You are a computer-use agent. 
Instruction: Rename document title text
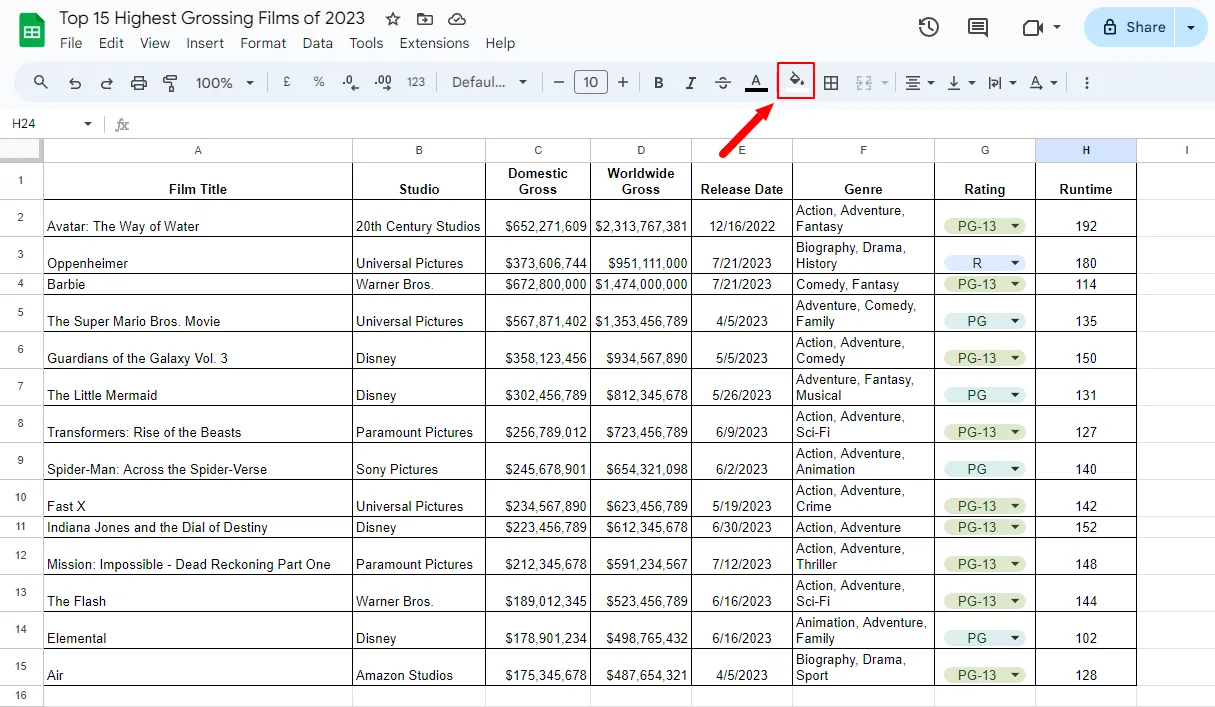click(x=212, y=18)
